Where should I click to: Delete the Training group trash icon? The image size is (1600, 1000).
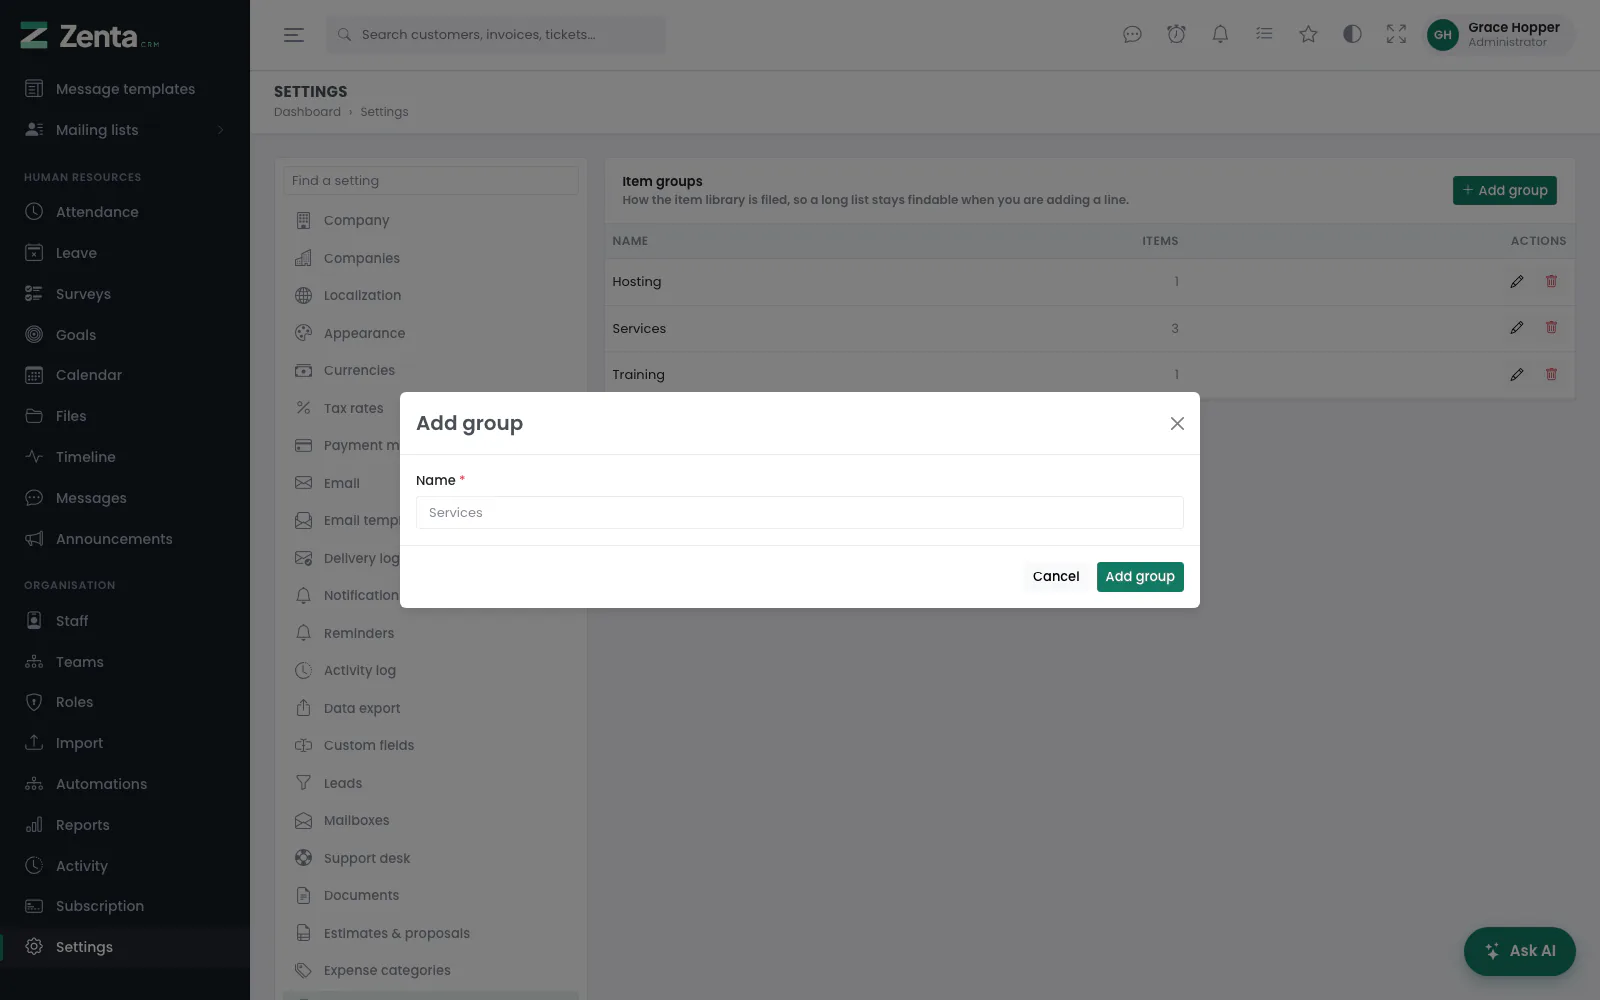coord(1551,375)
